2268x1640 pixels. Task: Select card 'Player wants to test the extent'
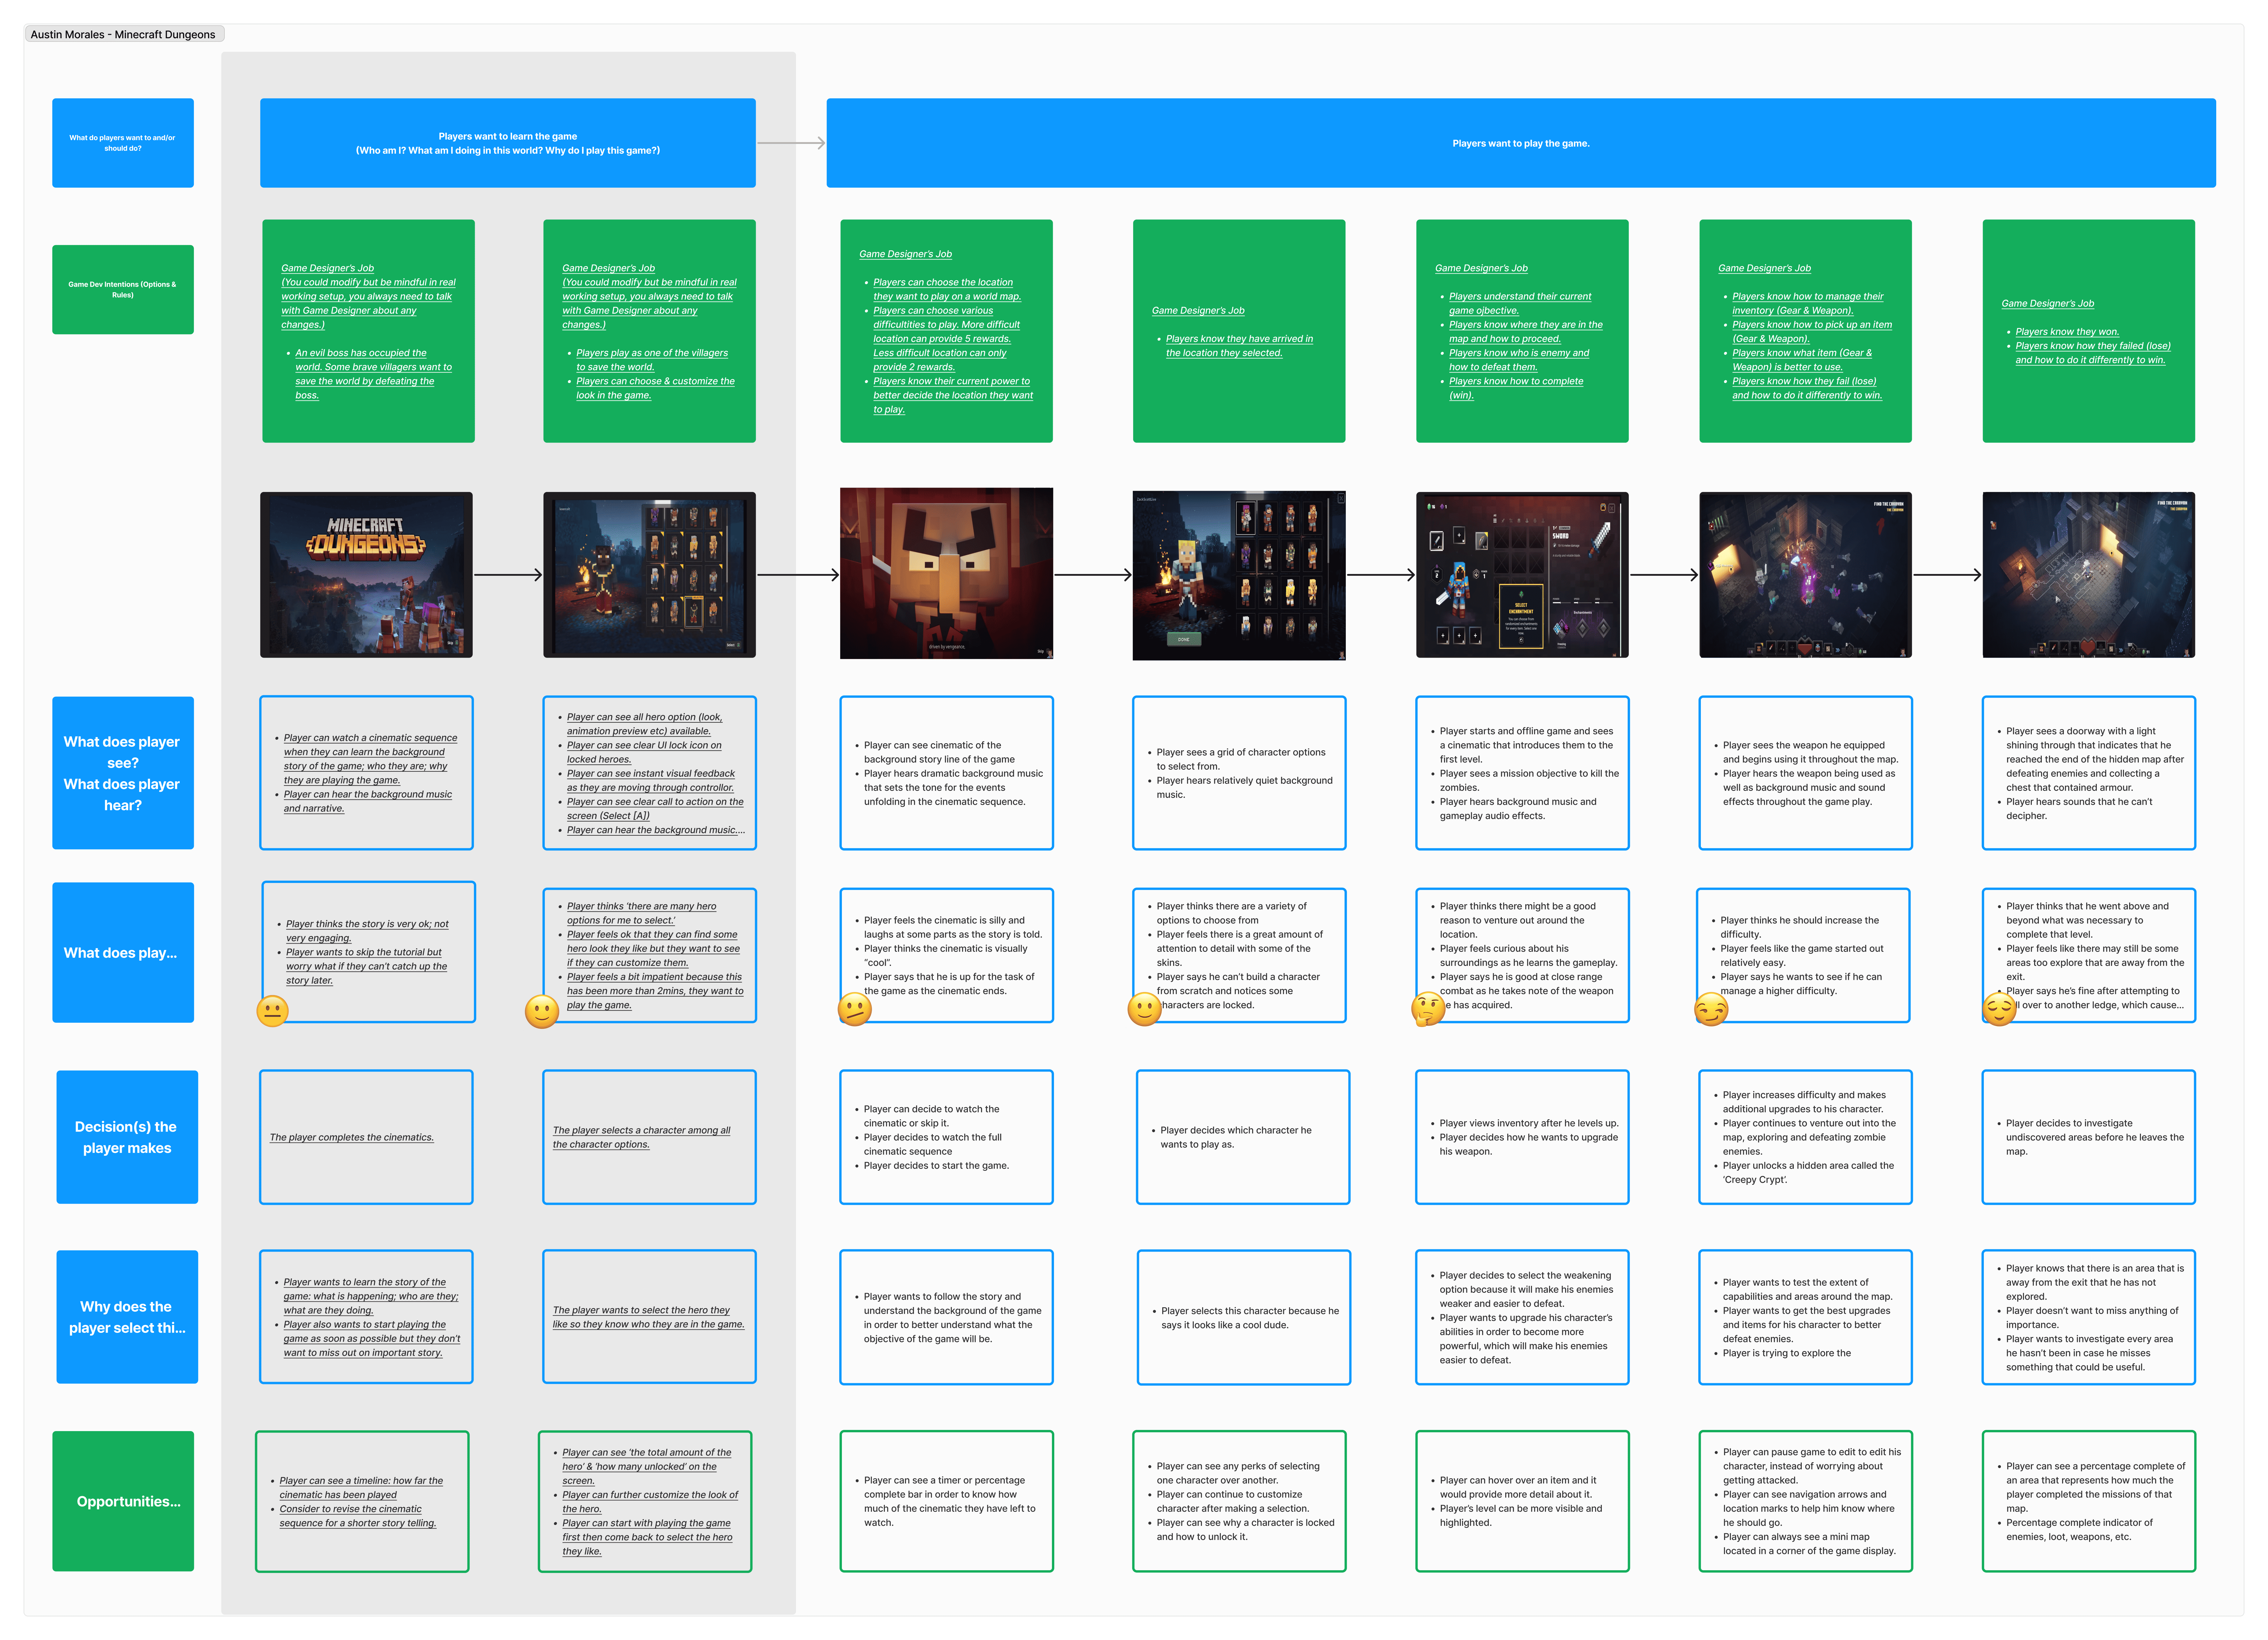click(x=1805, y=1317)
